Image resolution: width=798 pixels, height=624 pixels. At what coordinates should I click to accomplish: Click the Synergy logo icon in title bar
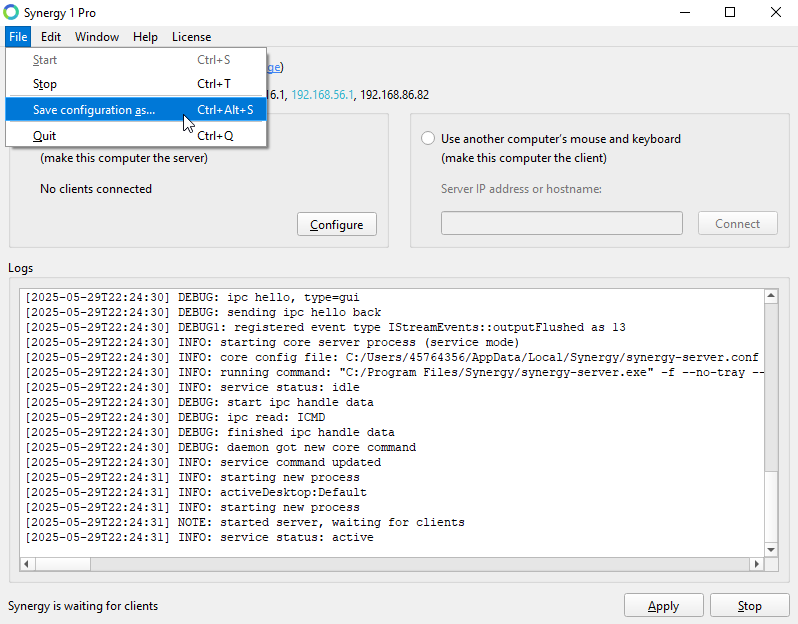(11, 12)
